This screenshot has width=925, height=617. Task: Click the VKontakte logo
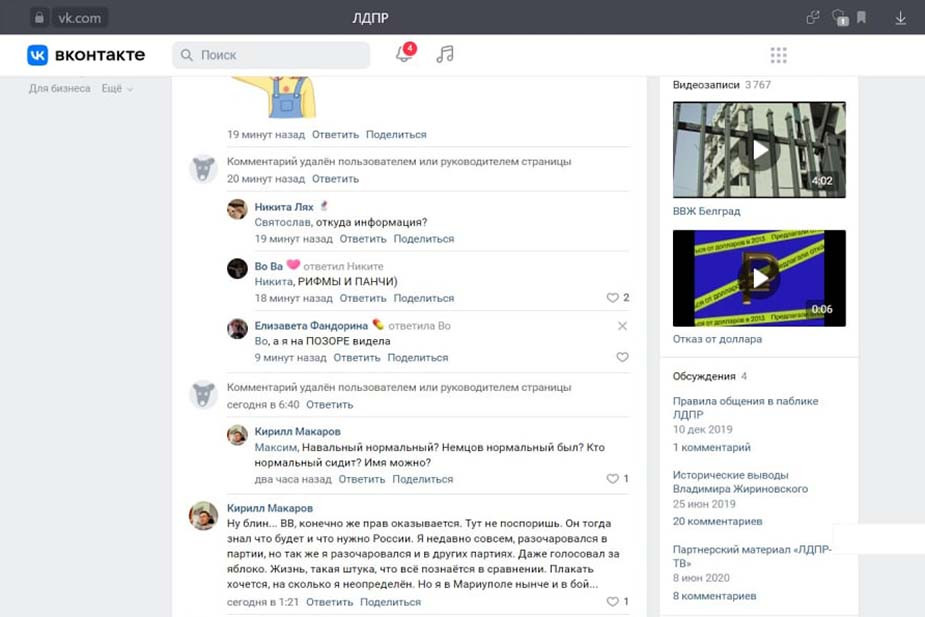click(86, 55)
